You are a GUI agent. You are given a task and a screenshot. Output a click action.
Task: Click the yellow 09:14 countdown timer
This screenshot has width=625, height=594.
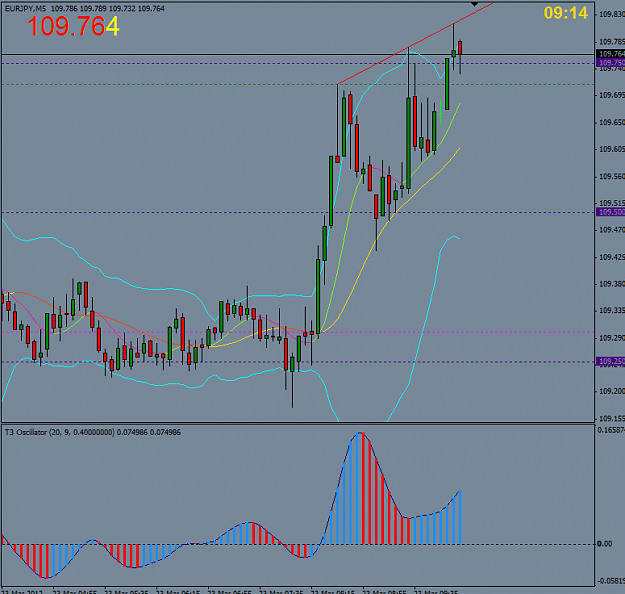[565, 13]
